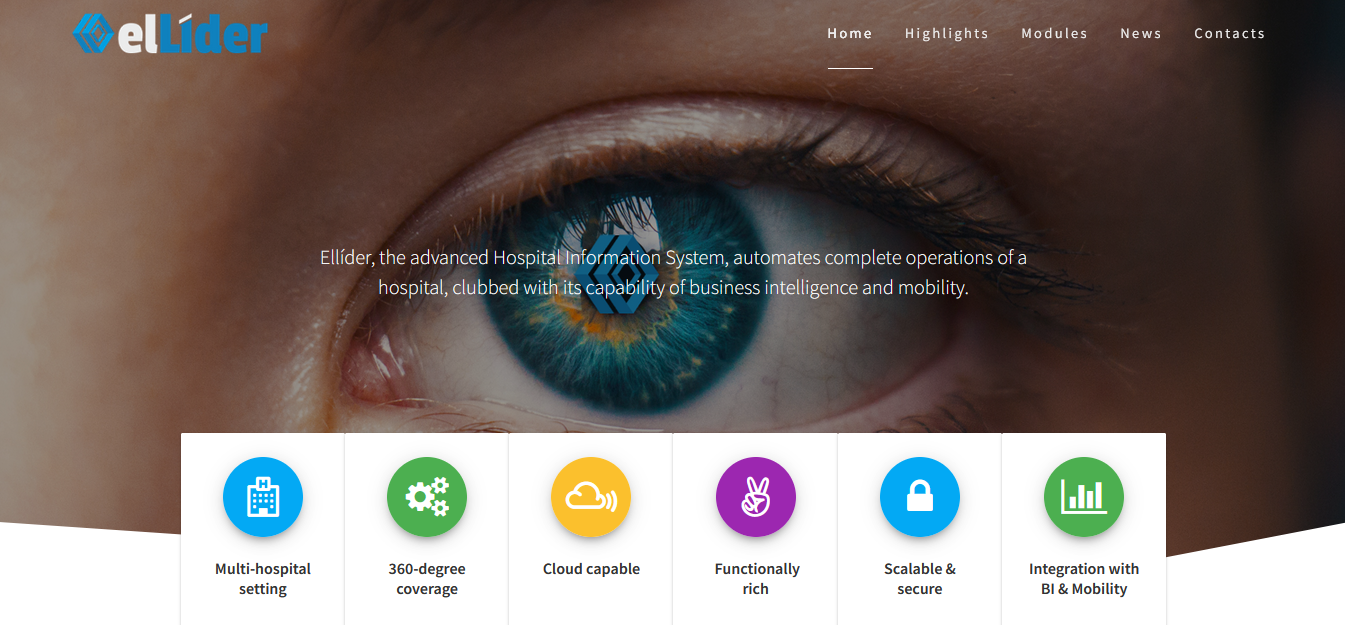Open the Highlights navigation link

coord(947,33)
